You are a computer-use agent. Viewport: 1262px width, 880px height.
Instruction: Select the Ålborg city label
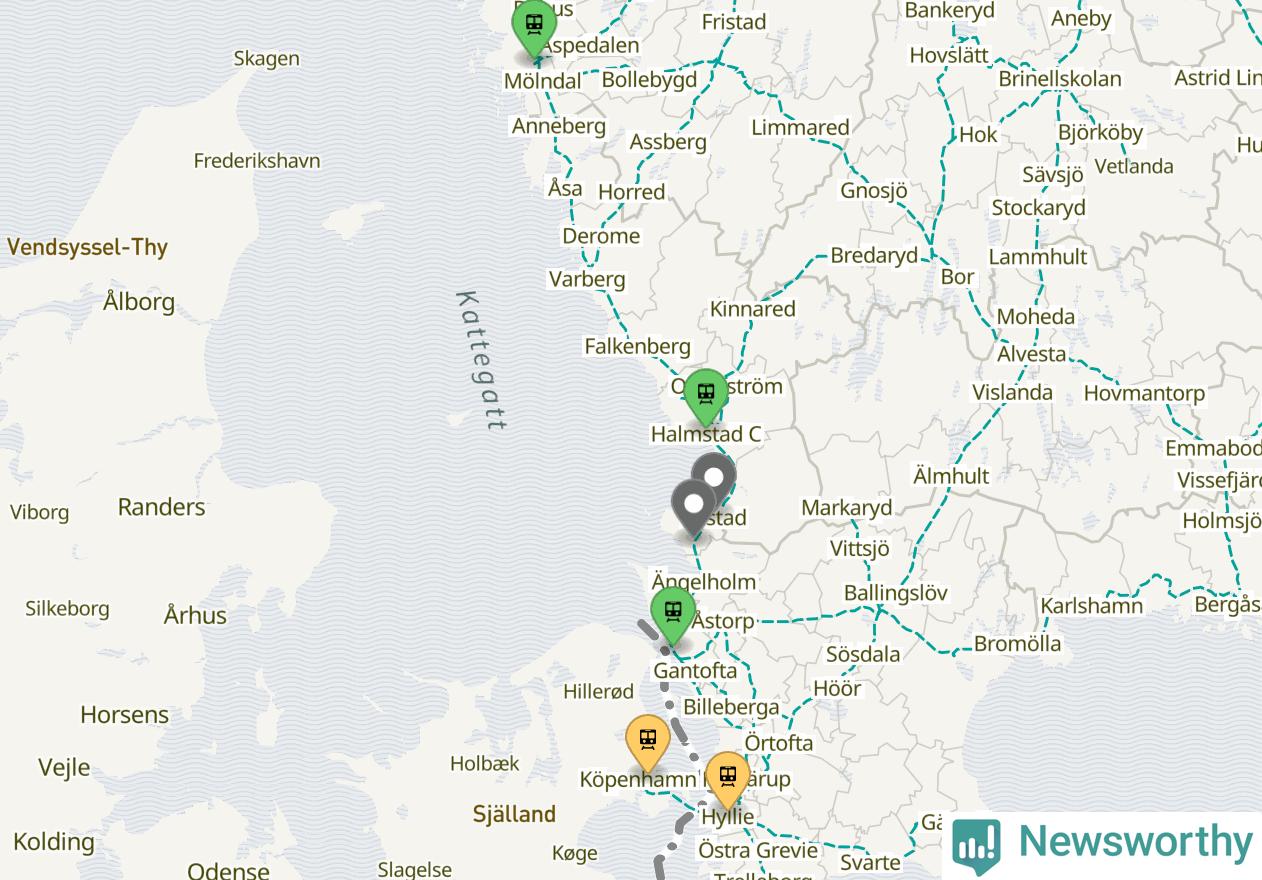139,301
